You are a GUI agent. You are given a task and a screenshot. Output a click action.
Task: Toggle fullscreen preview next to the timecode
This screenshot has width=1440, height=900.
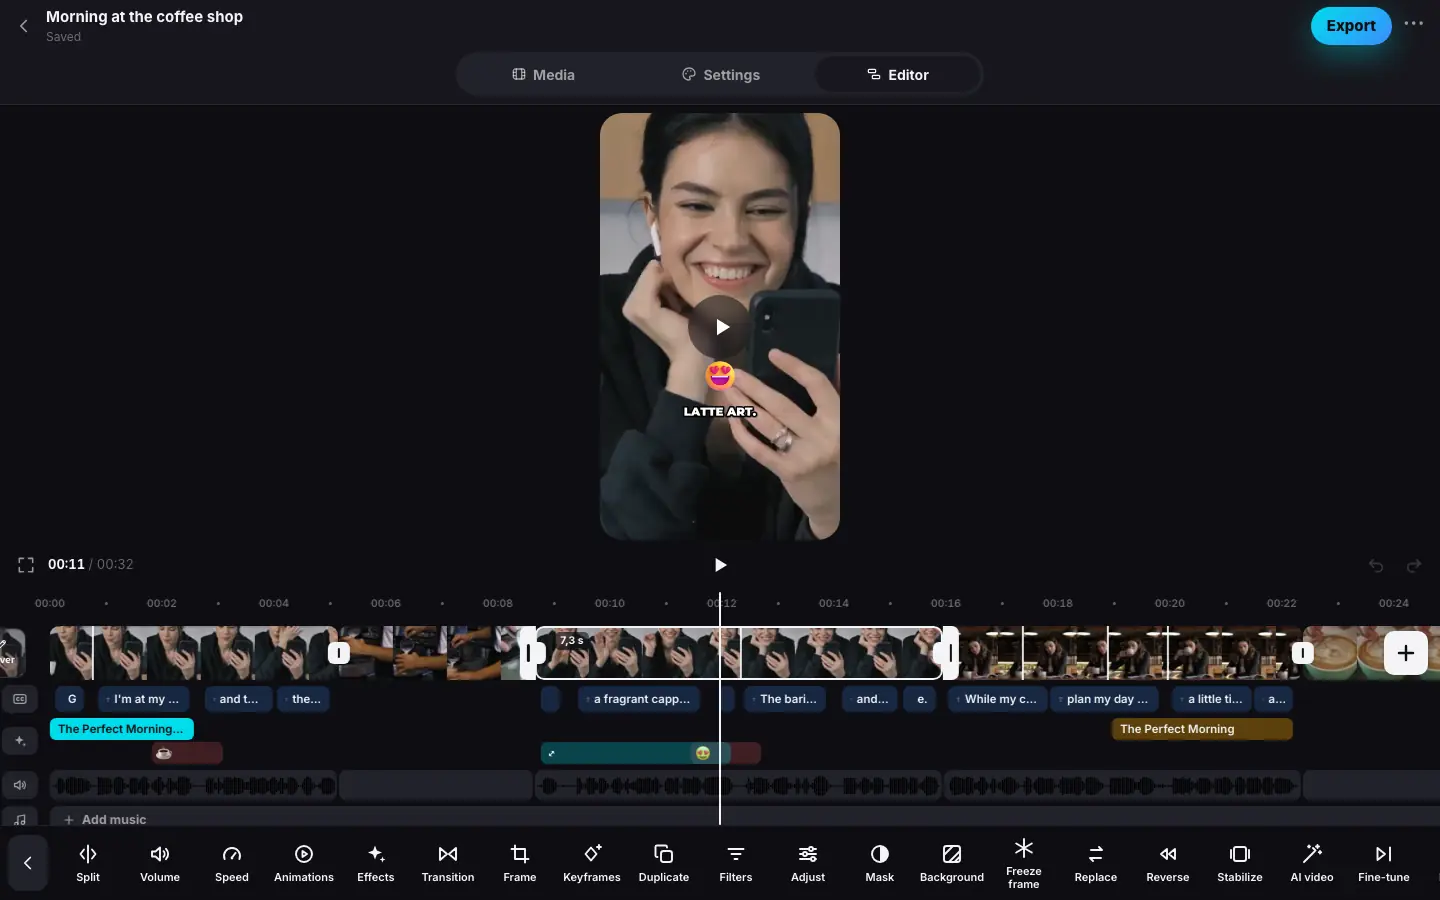[x=26, y=565]
